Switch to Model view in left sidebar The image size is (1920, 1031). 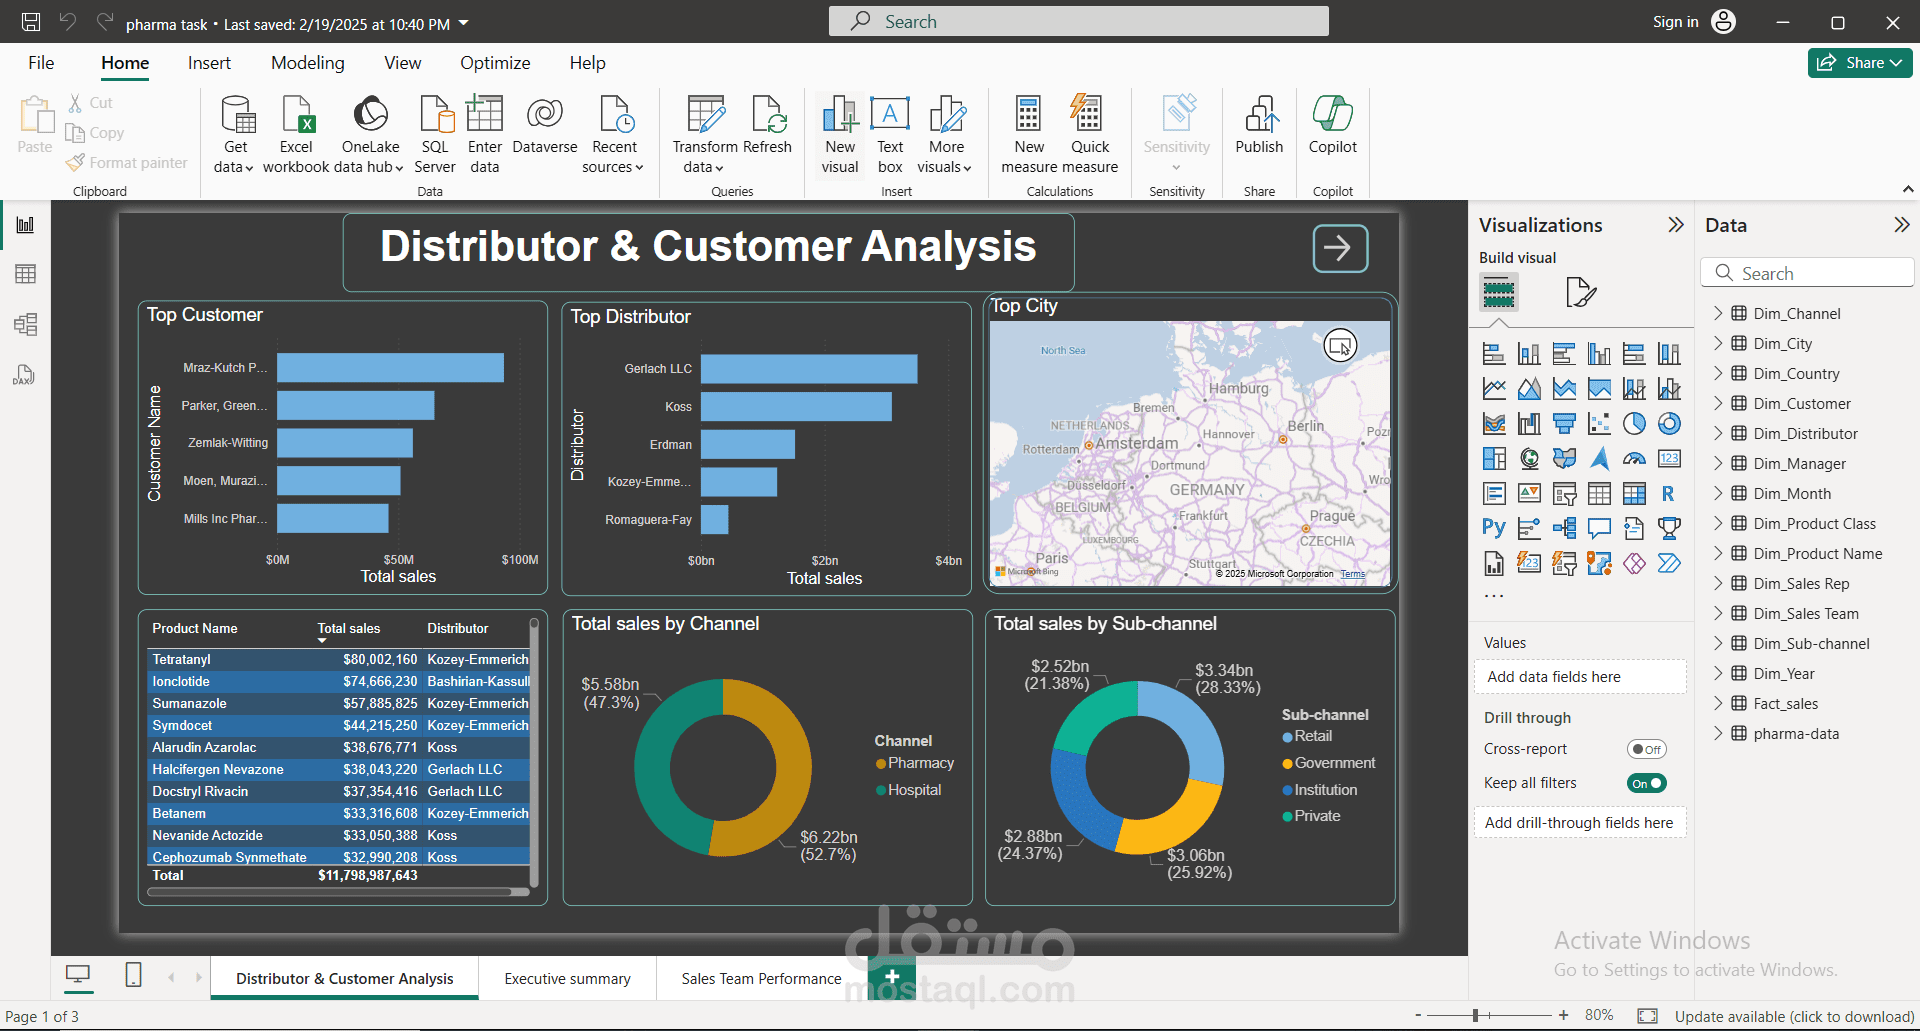coord(26,324)
